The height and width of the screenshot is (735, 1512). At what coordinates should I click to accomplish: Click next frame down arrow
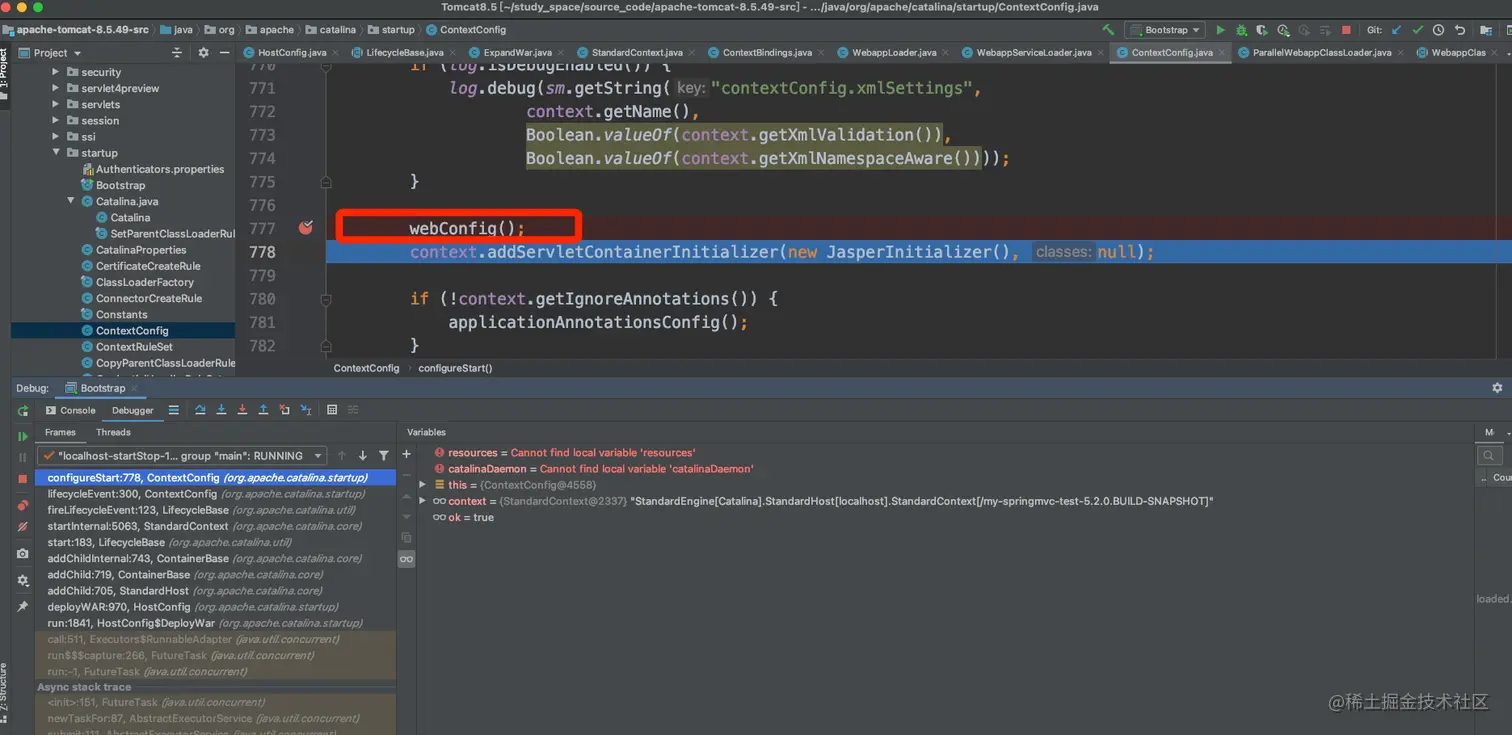pyautogui.click(x=362, y=456)
